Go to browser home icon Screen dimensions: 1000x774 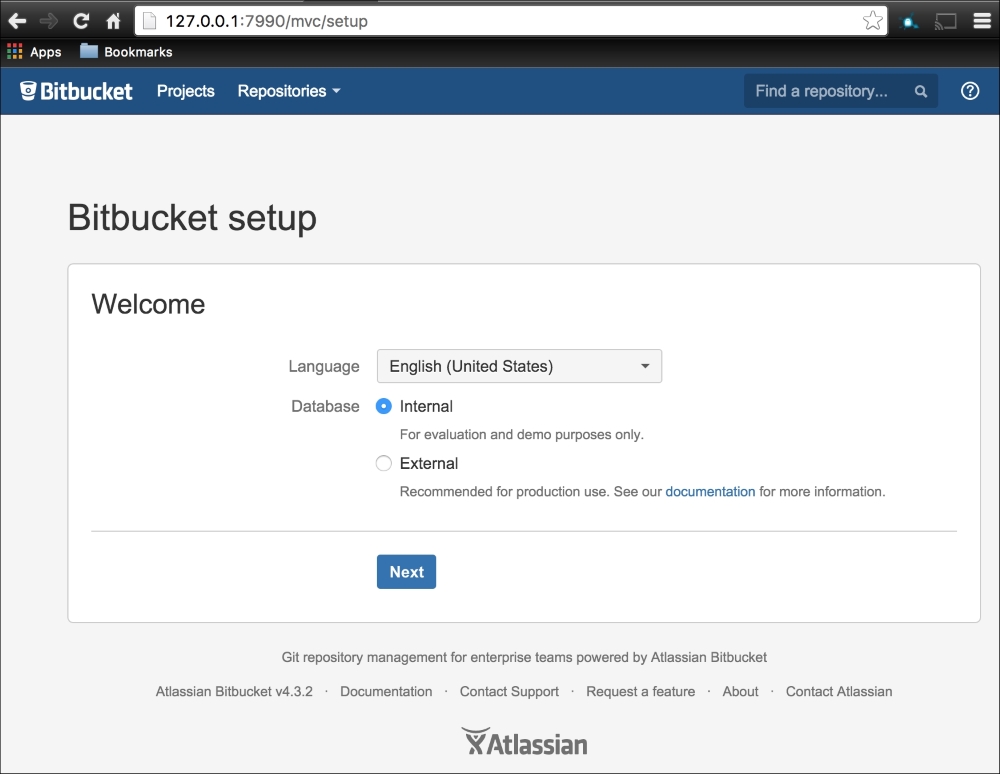coord(113,20)
